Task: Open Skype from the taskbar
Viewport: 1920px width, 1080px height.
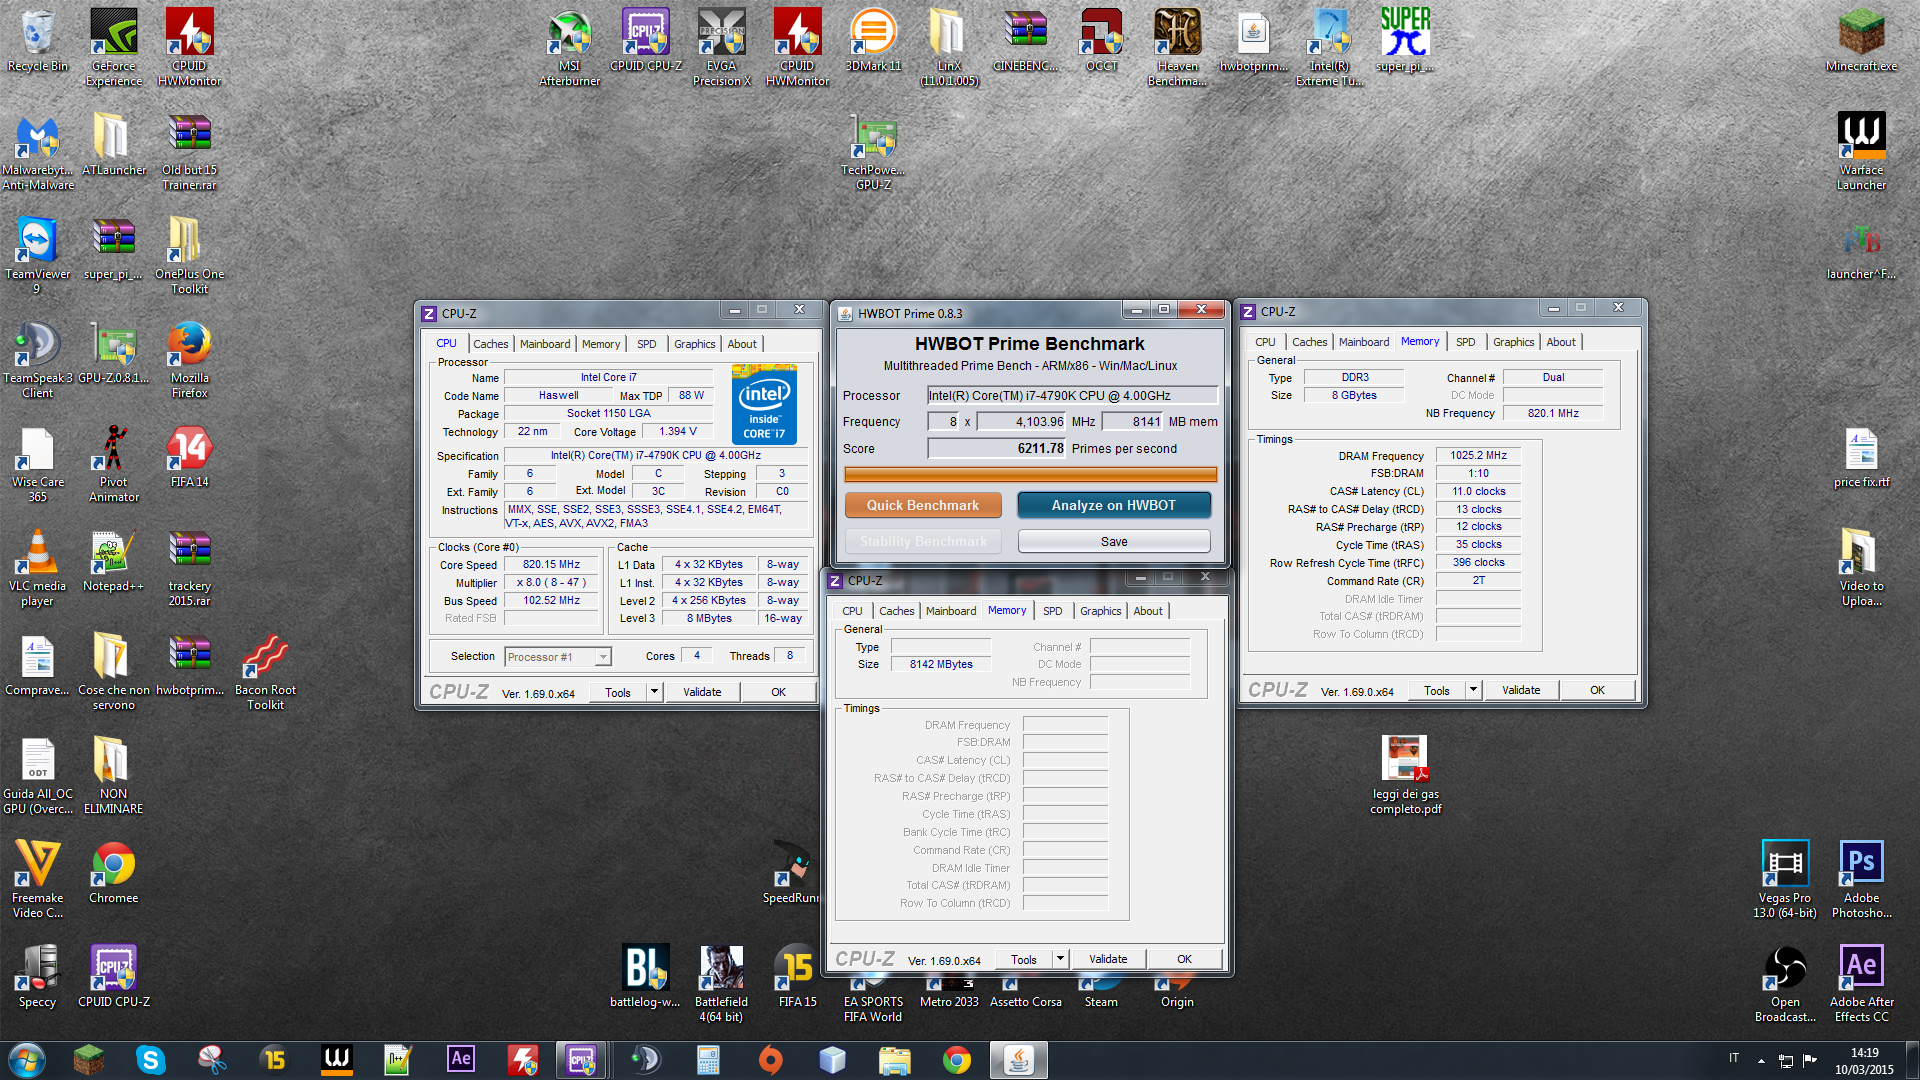Action: pyautogui.click(x=151, y=1060)
